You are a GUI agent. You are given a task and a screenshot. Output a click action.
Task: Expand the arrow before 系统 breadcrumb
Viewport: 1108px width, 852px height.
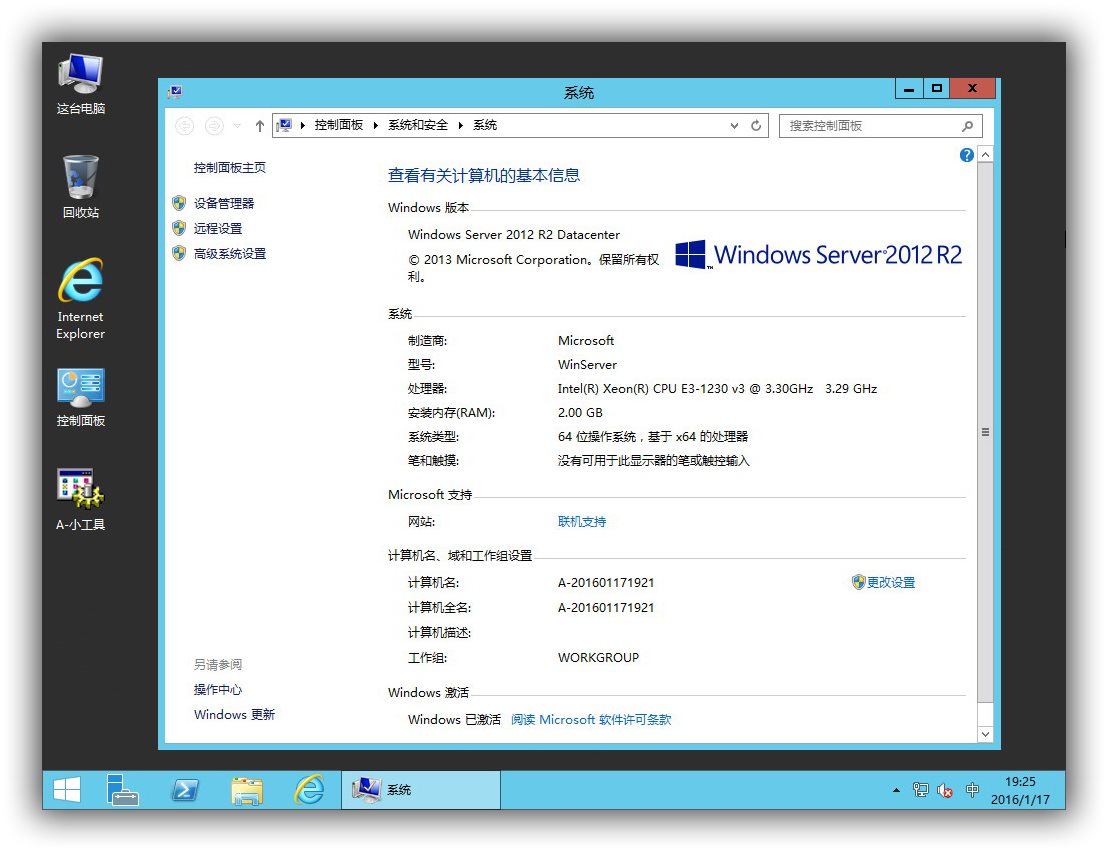click(460, 125)
